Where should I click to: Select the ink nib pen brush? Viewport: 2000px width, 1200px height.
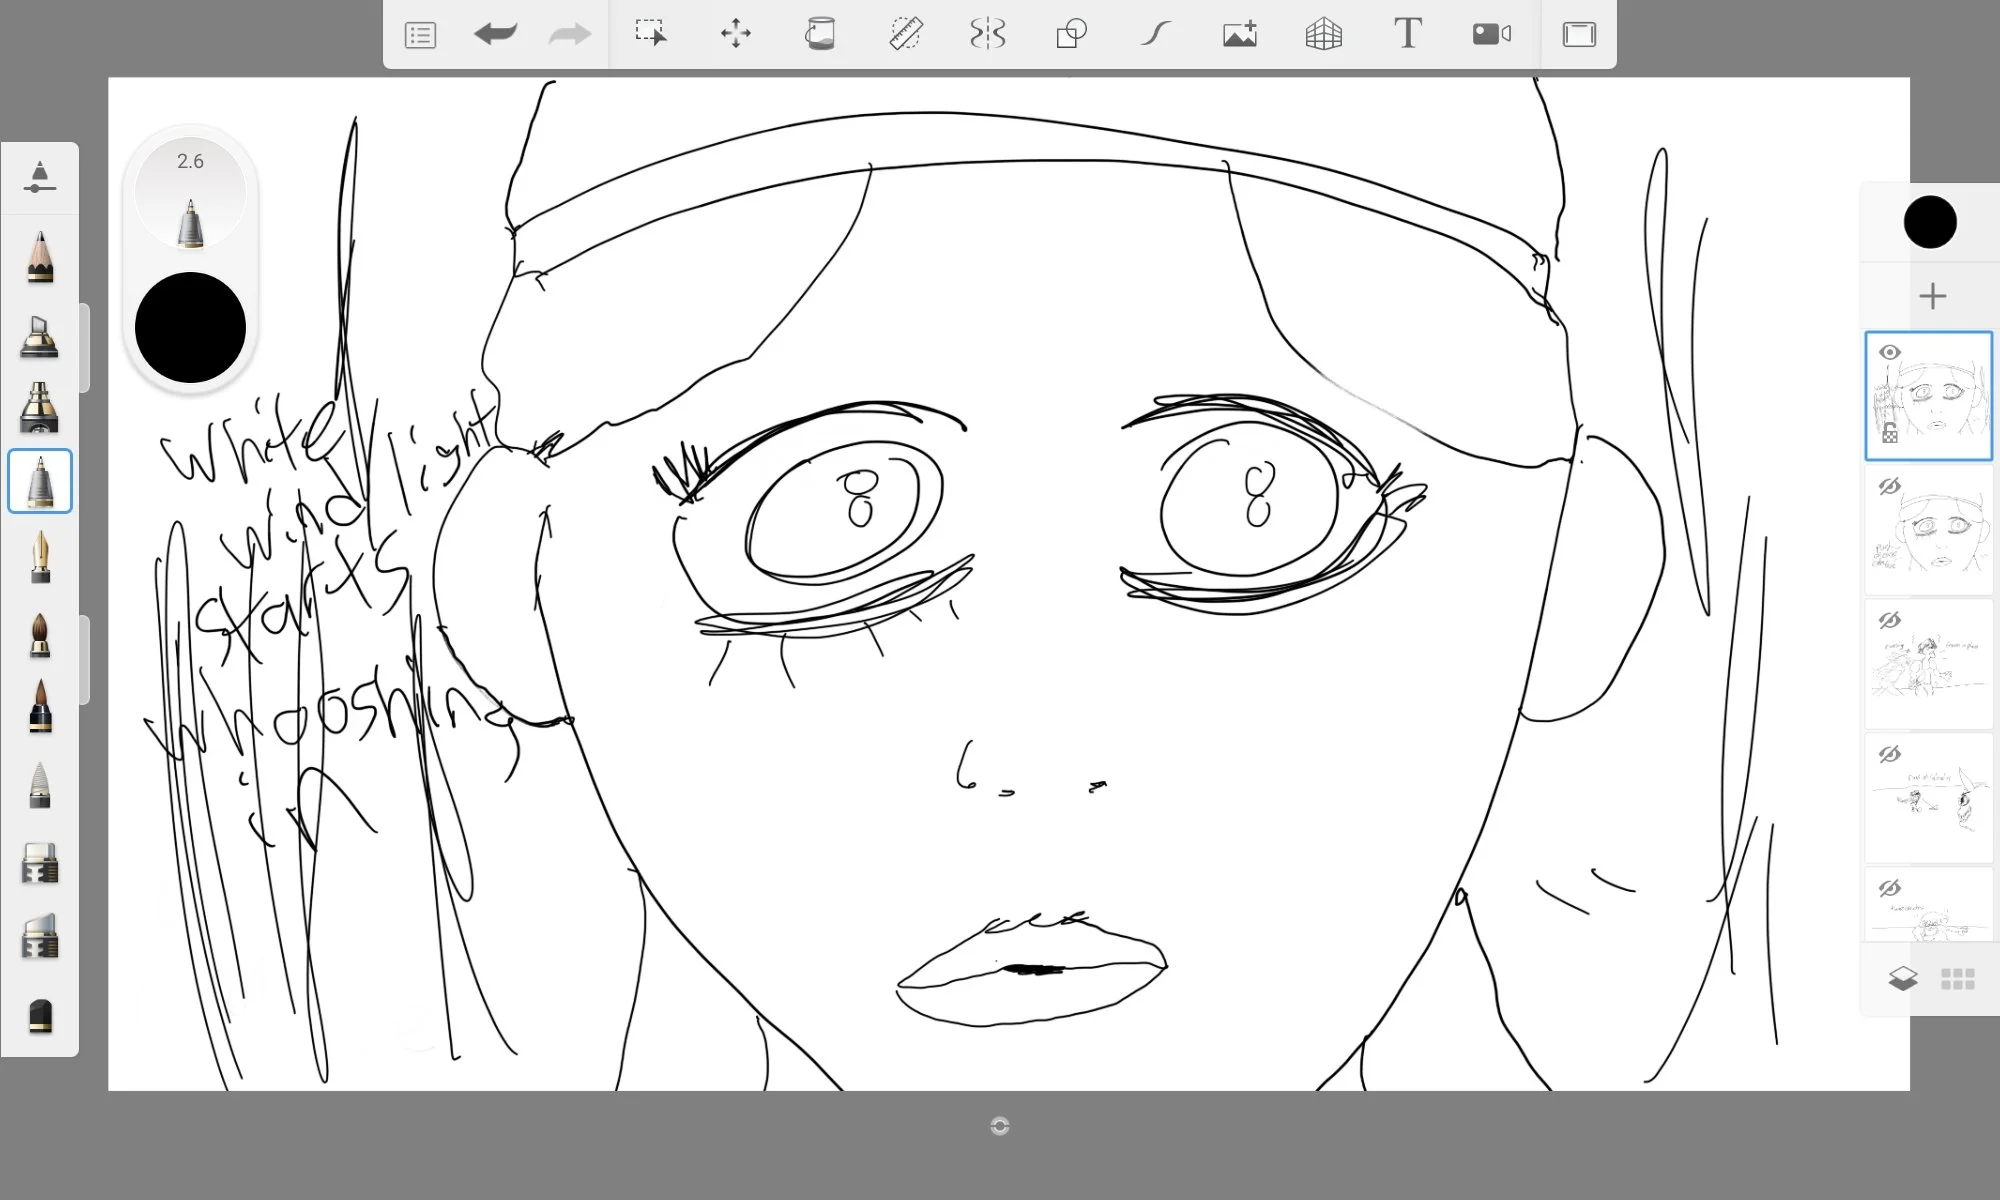tap(40, 557)
